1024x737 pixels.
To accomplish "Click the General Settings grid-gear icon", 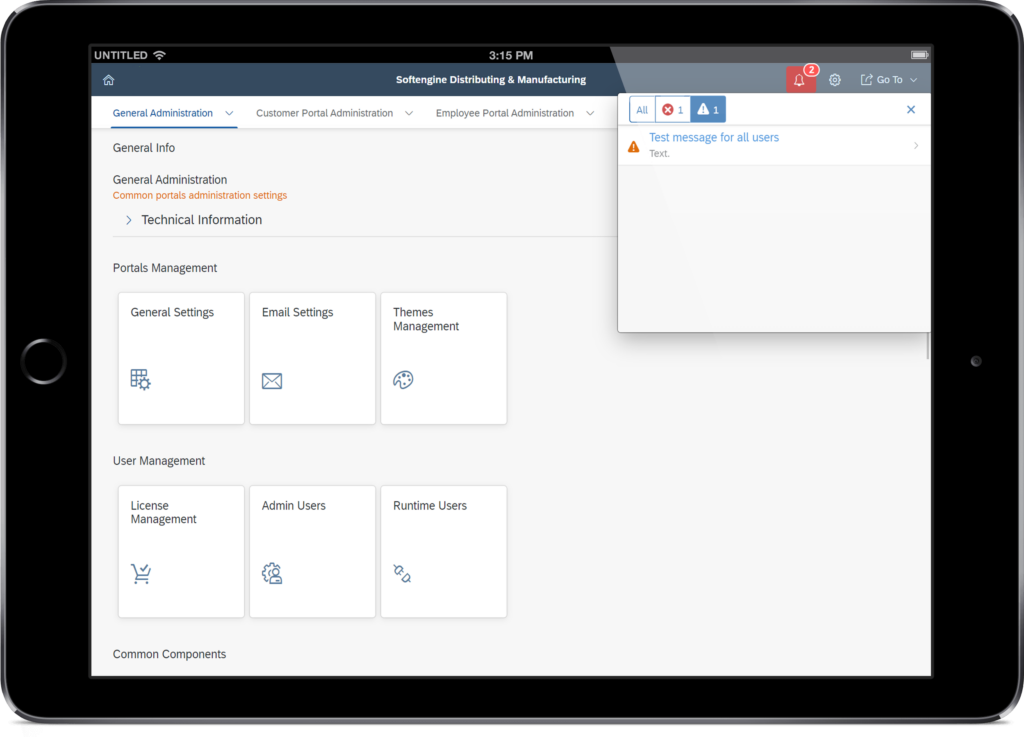I will 140,379.
